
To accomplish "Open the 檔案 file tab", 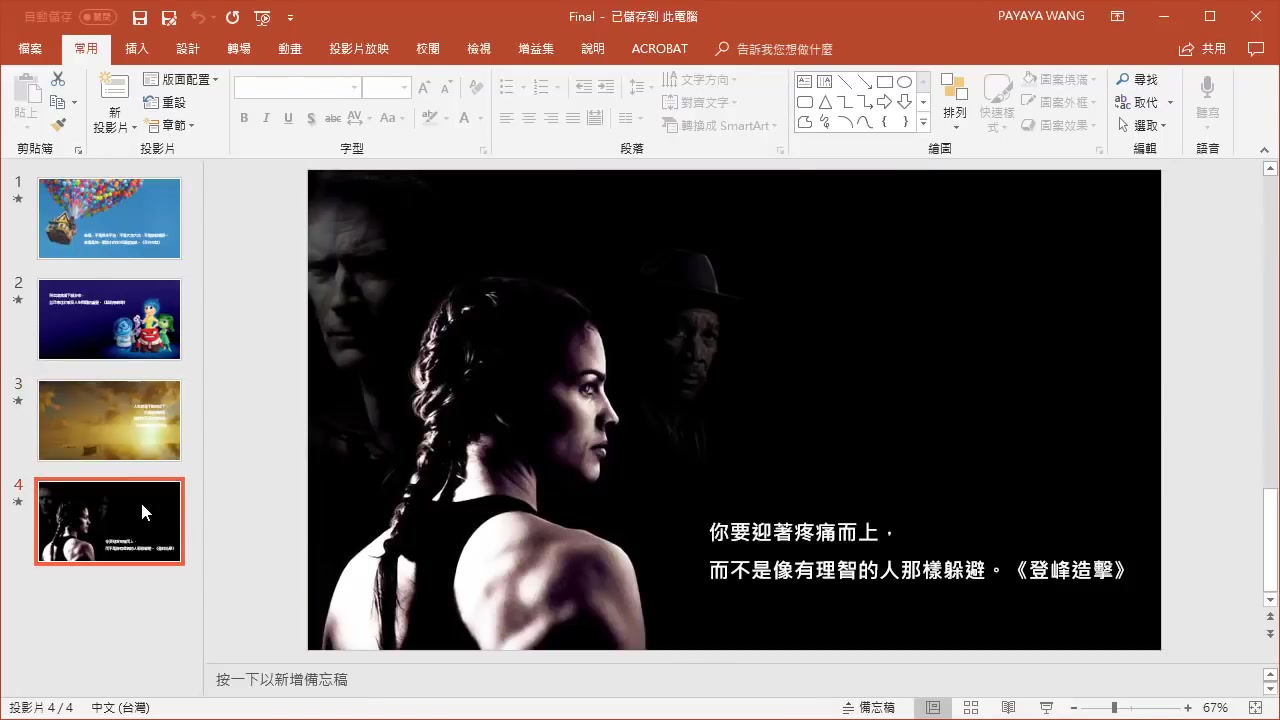I will [30, 49].
